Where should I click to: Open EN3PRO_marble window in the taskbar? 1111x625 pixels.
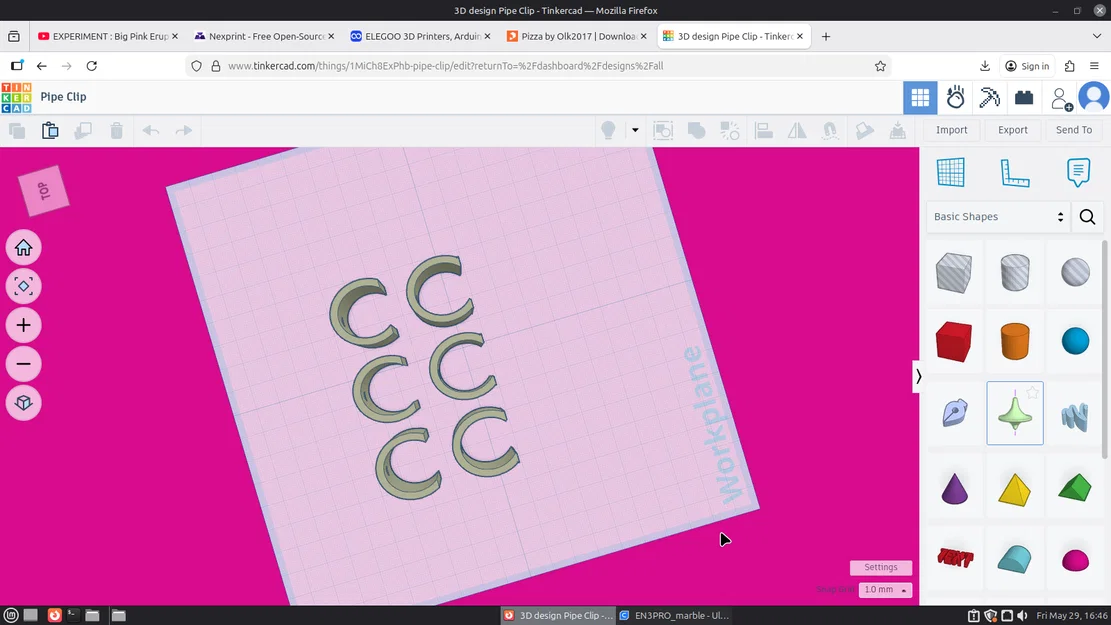pyautogui.click(x=674, y=615)
